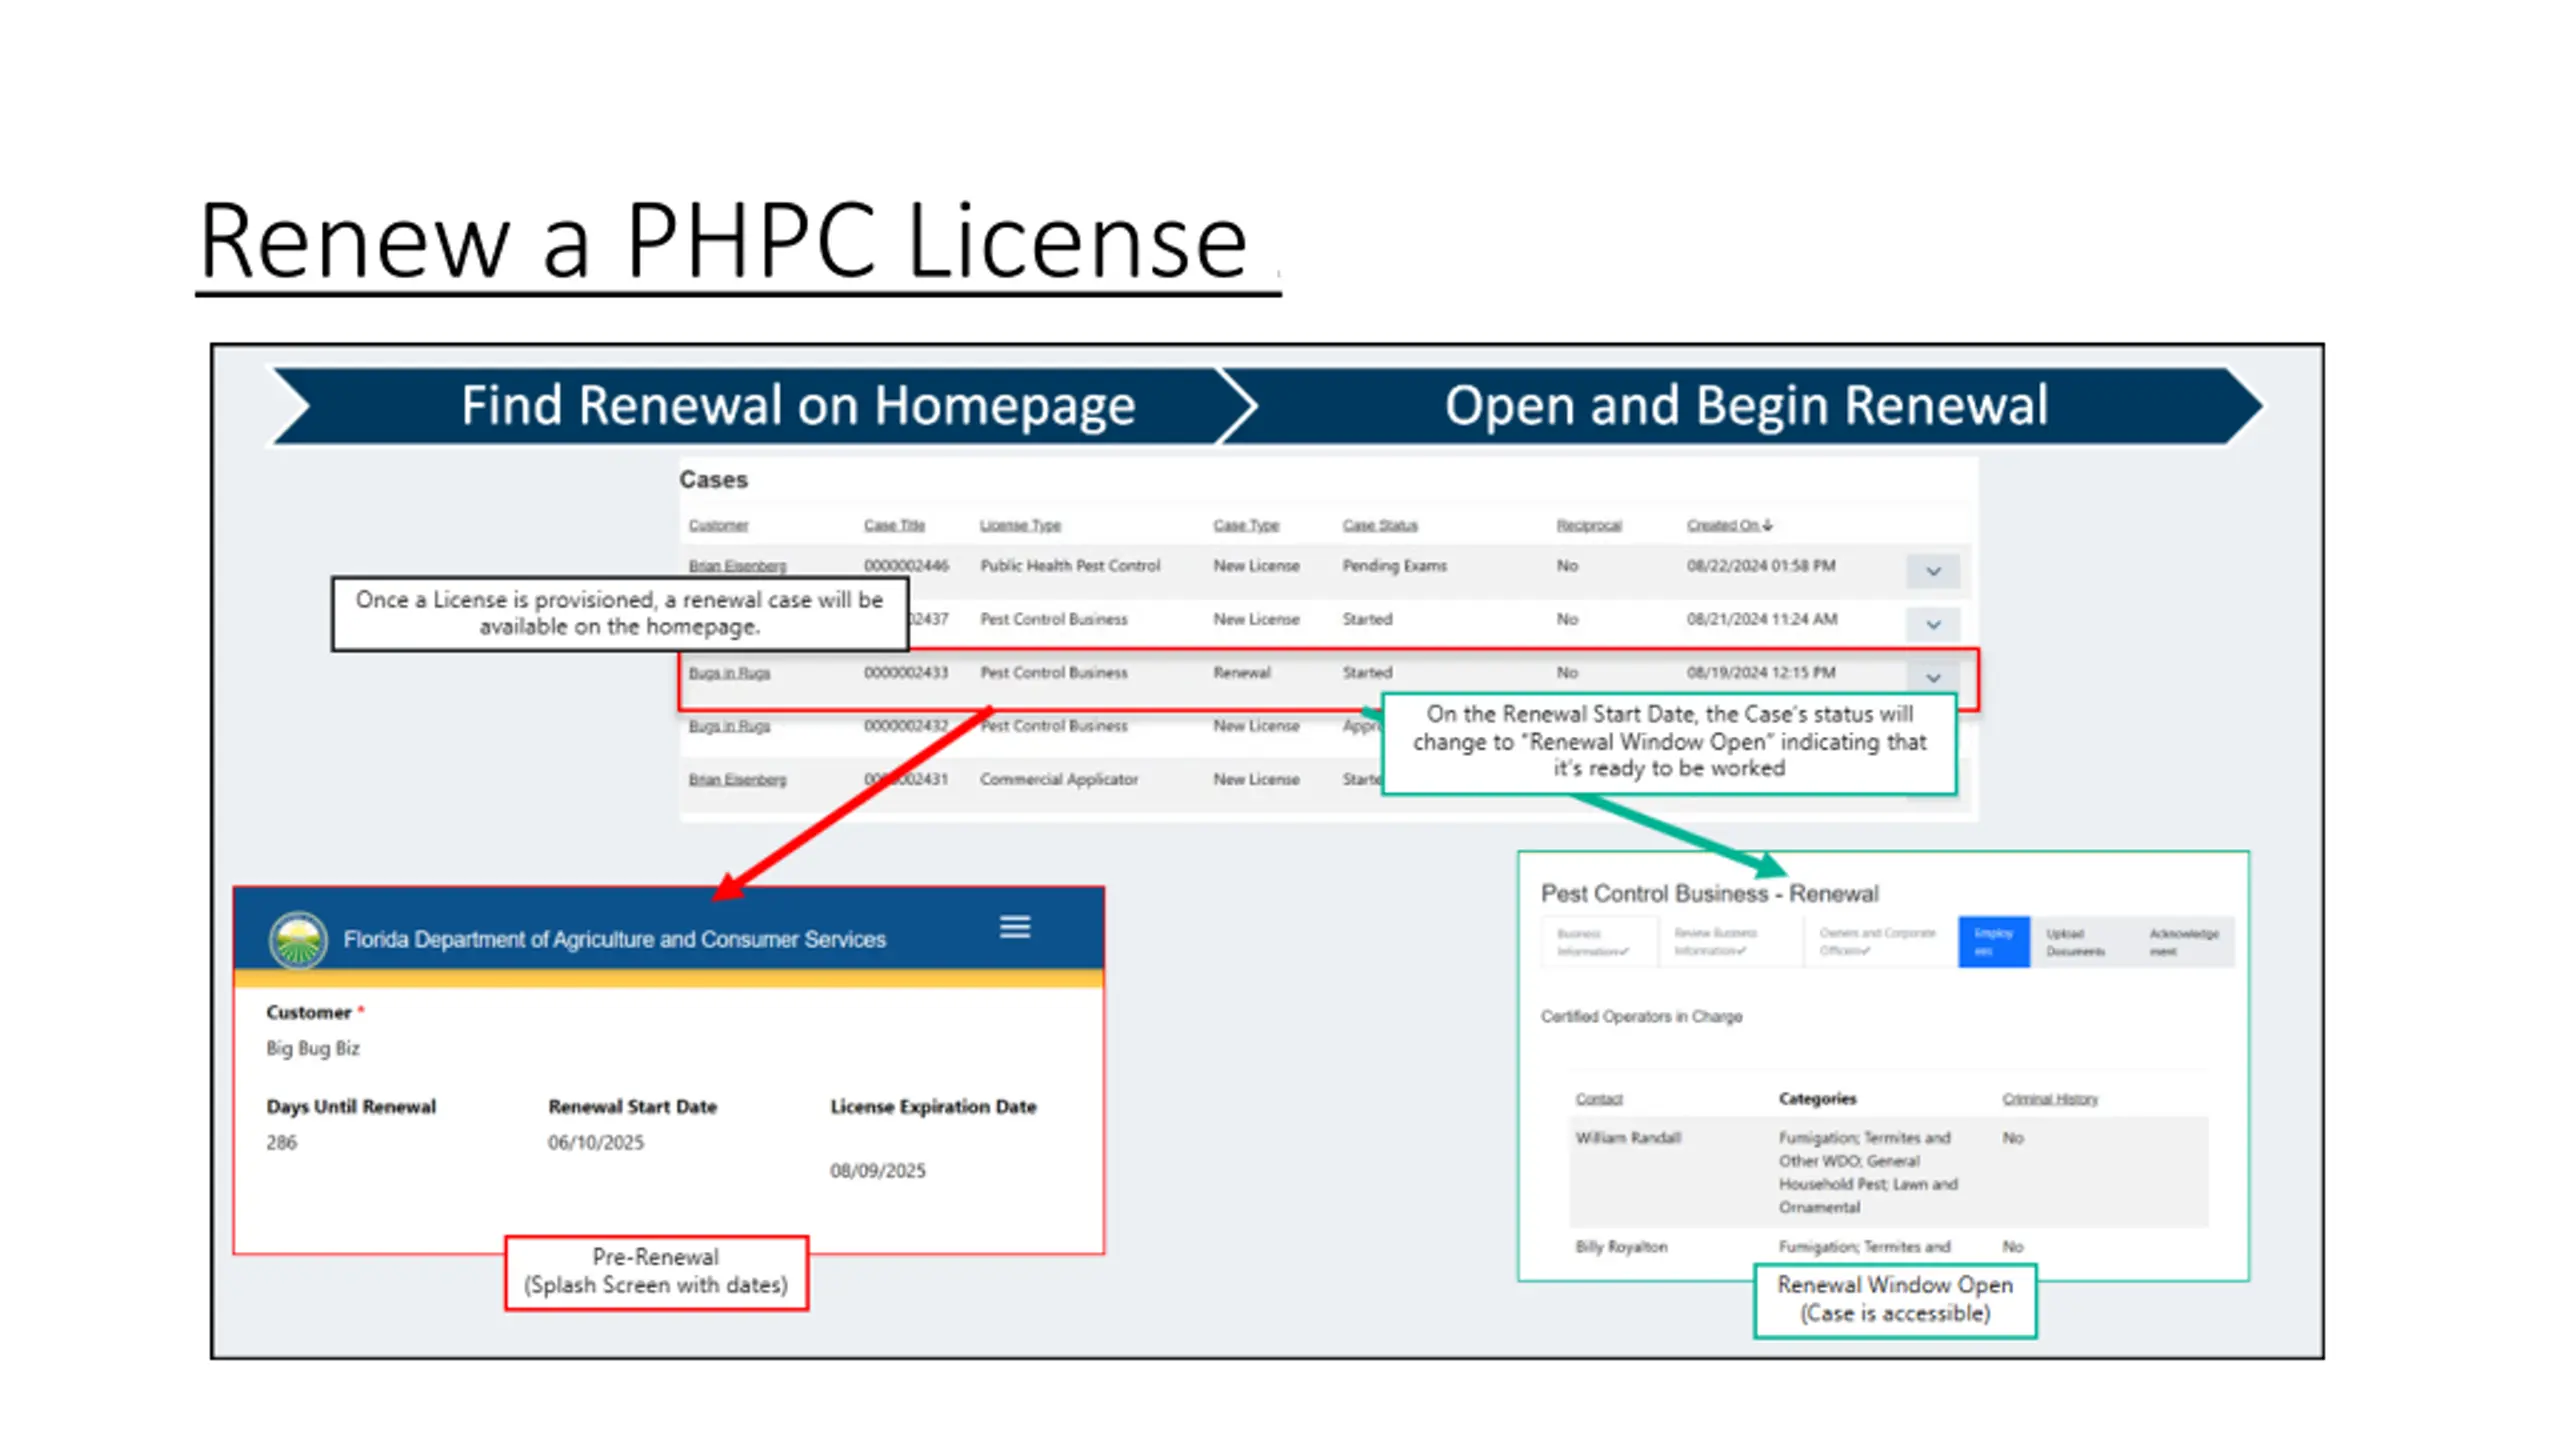Click the Categories column header

coord(1817,1099)
